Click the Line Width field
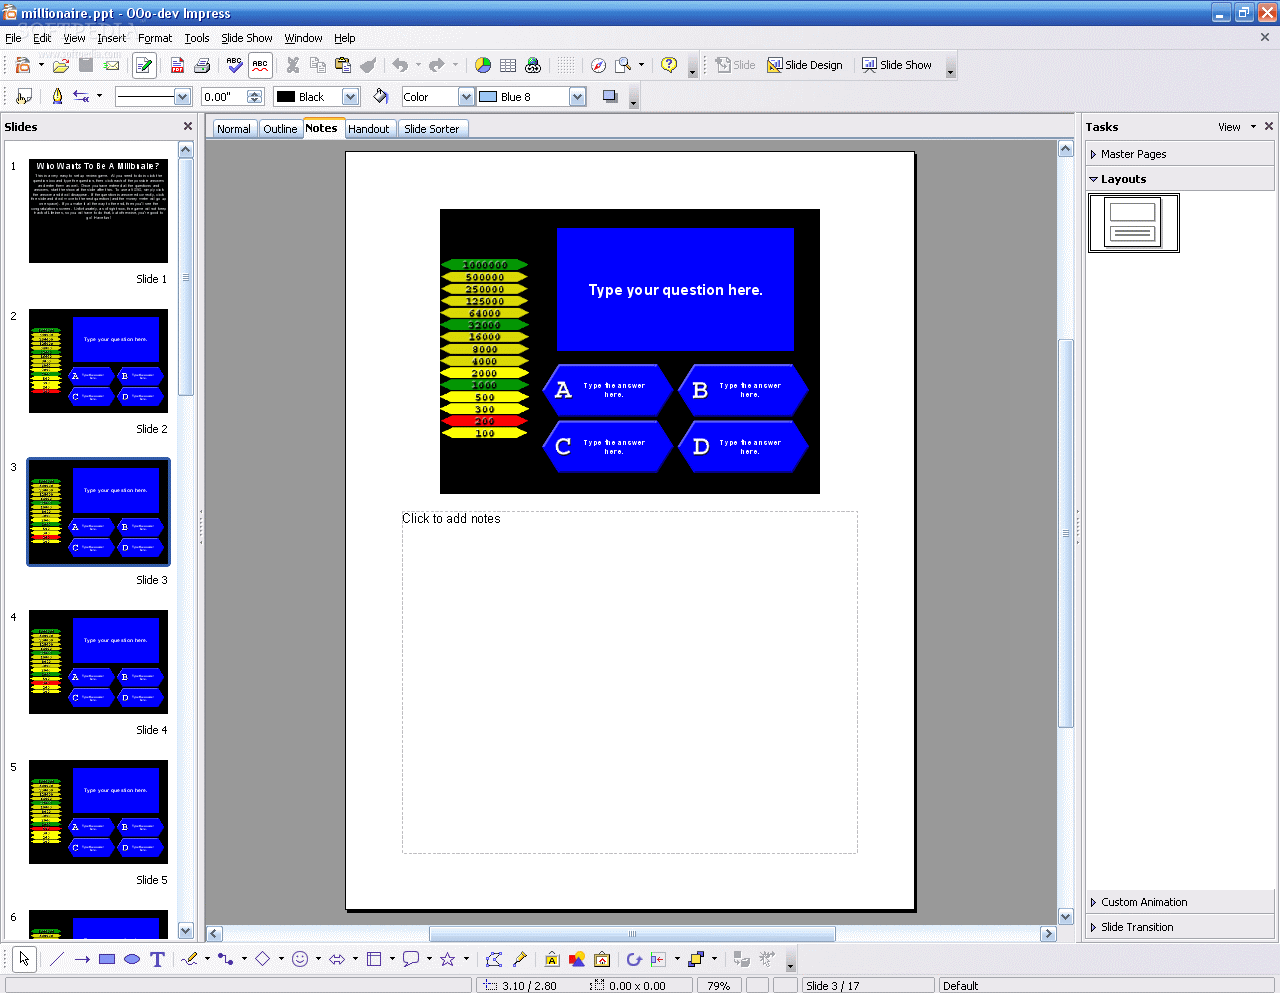This screenshot has height=993, width=1280. click(x=225, y=97)
